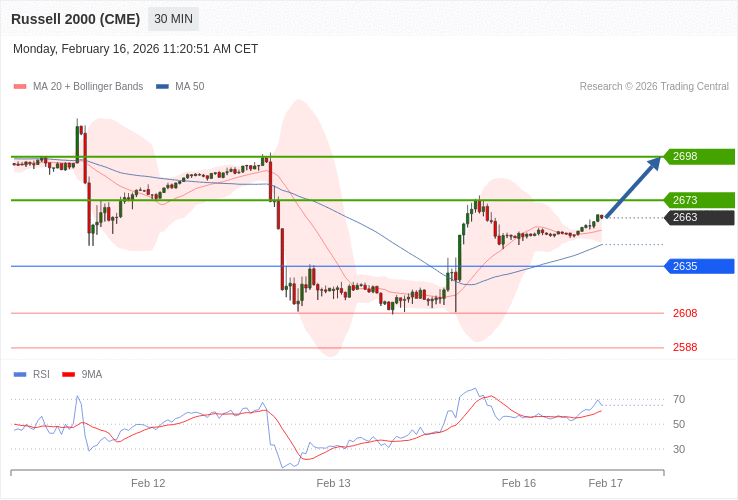The image size is (738, 500).
Task: Click the dark 2663 current price tag
Action: pyautogui.click(x=699, y=218)
